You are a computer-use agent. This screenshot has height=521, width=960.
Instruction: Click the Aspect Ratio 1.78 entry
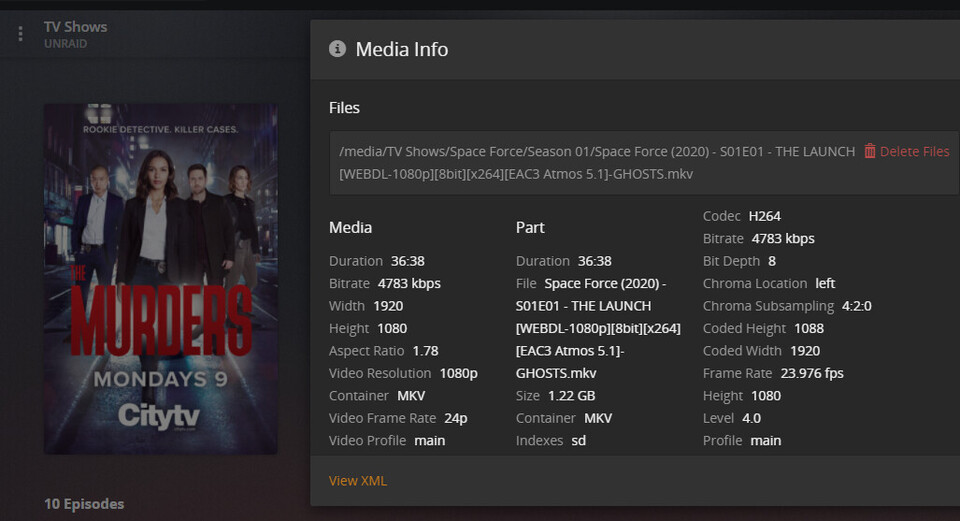coord(383,351)
